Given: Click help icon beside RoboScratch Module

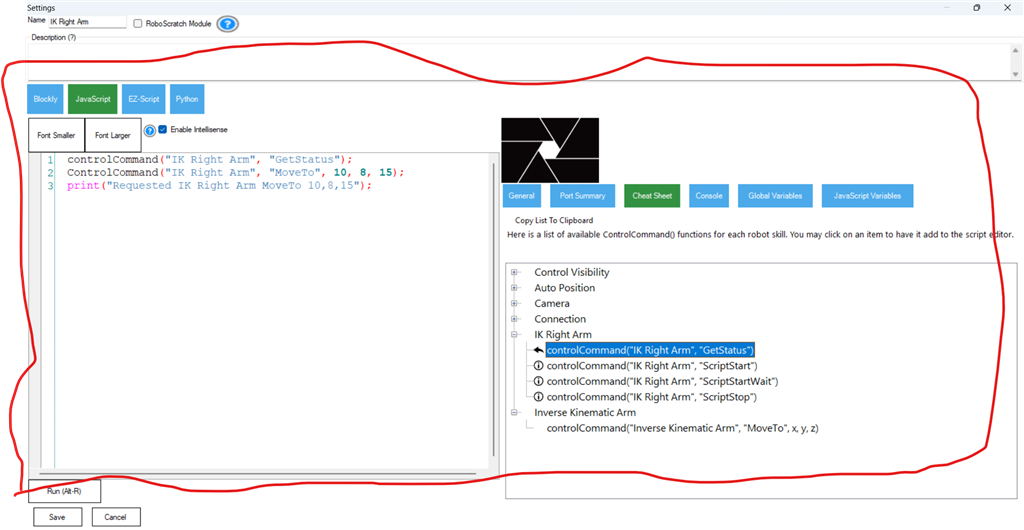Looking at the screenshot, I should coord(228,23).
